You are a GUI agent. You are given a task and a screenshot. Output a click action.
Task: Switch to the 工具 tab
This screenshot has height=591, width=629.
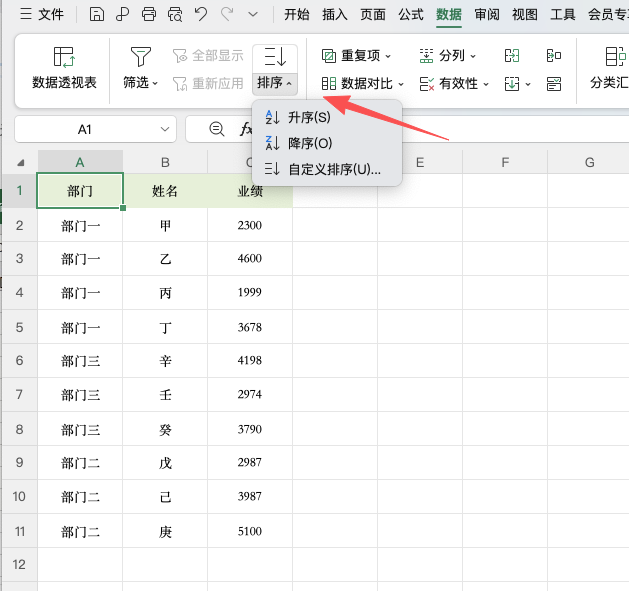pos(563,14)
